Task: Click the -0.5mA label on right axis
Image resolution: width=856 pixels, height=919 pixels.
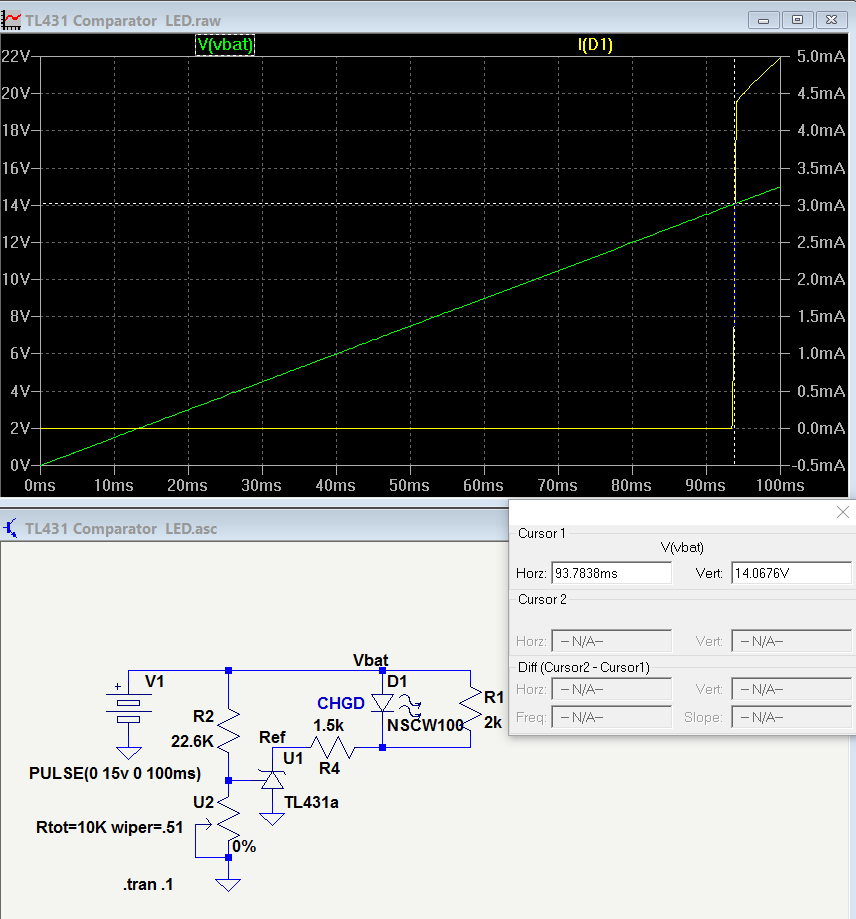Action: (x=818, y=465)
